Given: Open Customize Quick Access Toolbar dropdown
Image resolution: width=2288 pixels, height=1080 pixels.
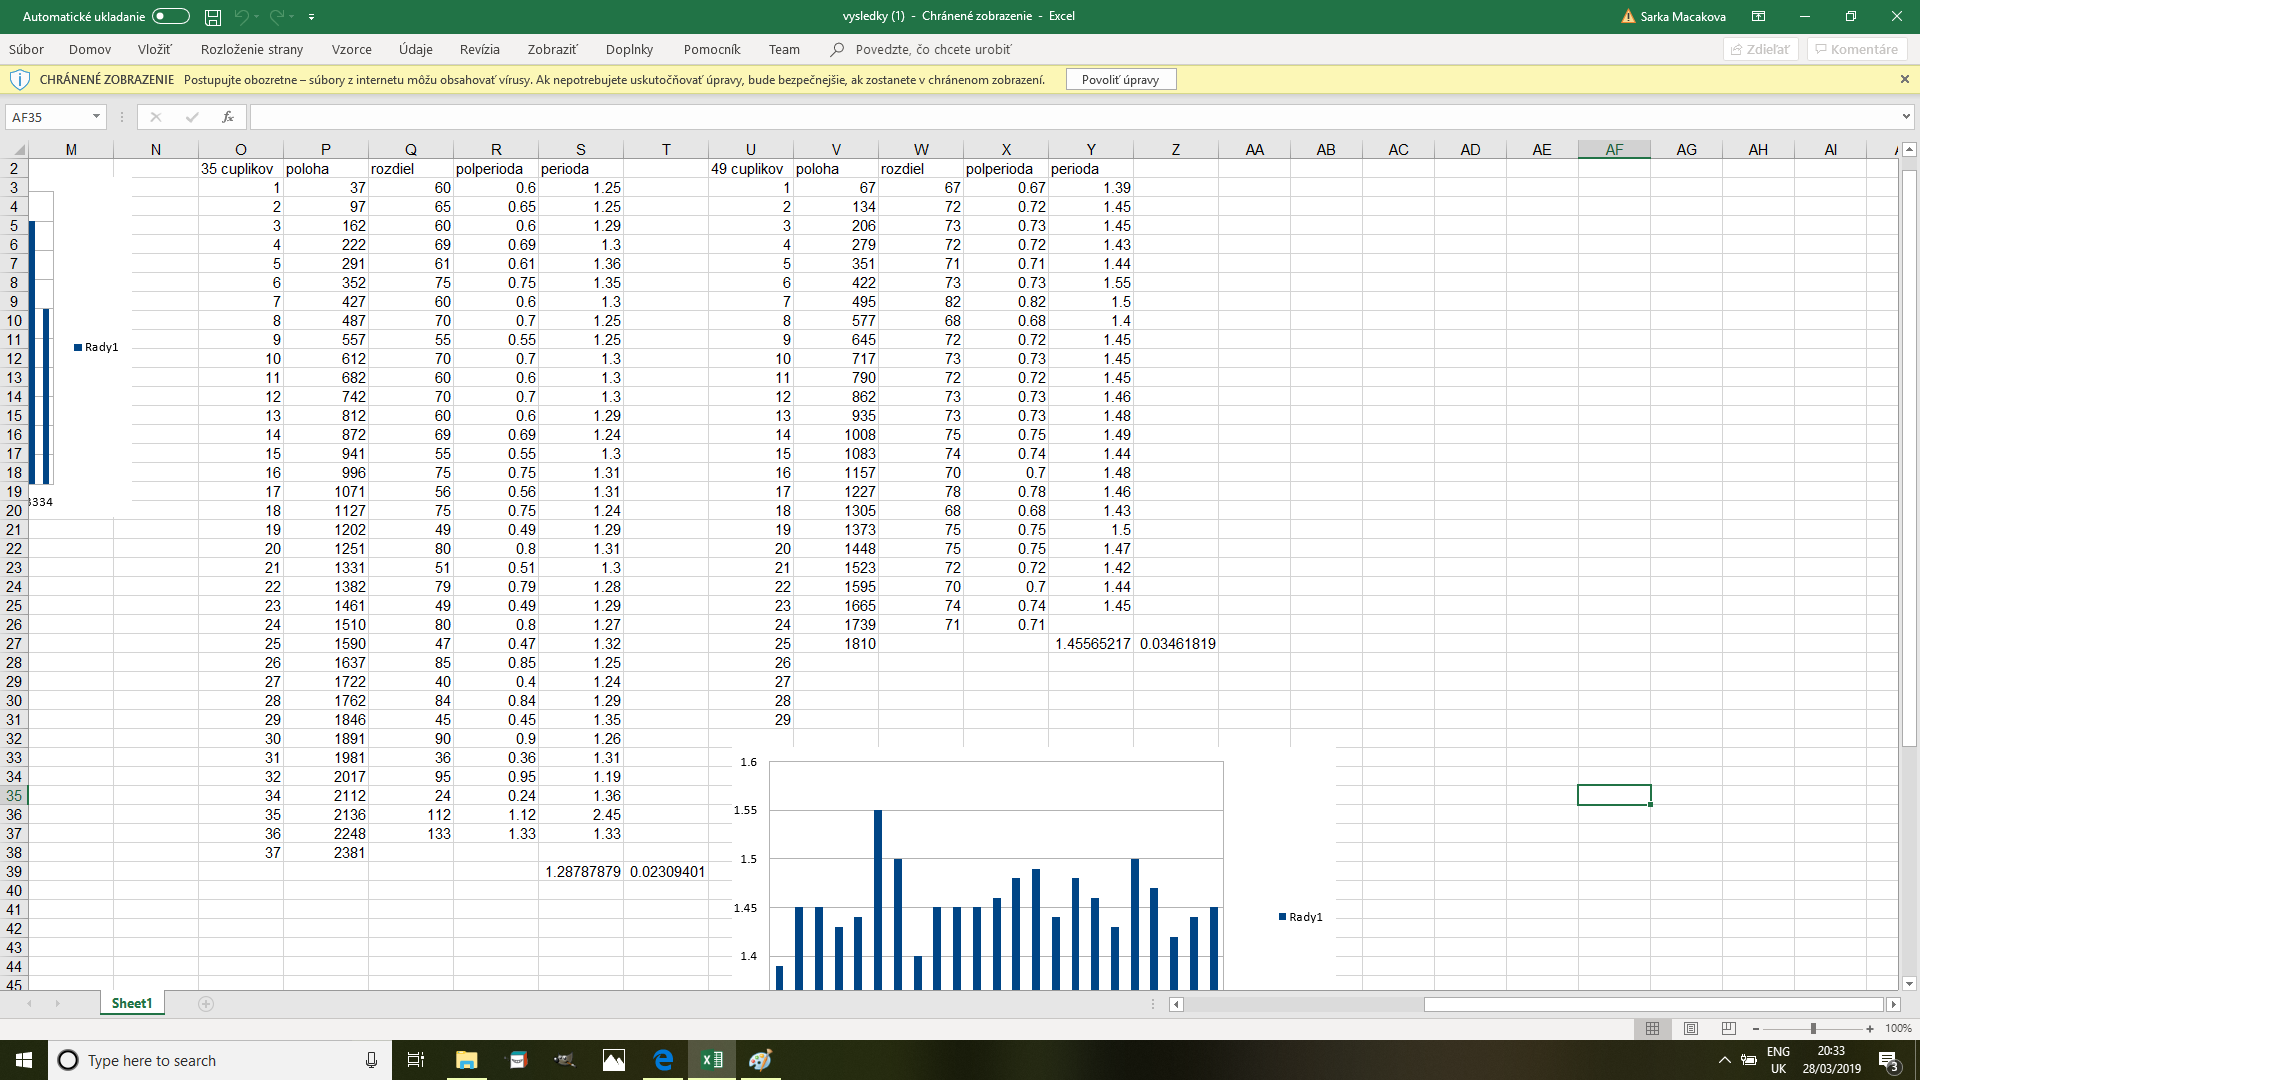Looking at the screenshot, I should pyautogui.click(x=312, y=17).
